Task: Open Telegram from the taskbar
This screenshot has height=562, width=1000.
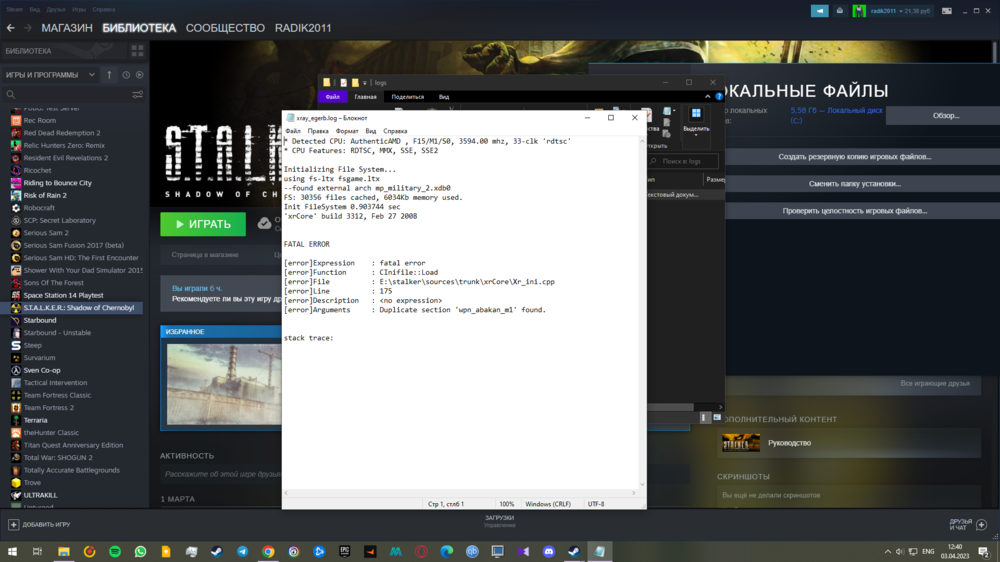Action: click(242, 551)
